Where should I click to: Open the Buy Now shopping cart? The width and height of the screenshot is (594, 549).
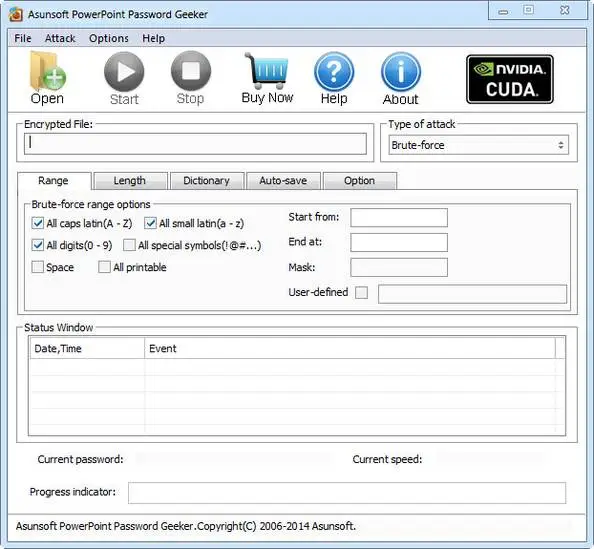(x=267, y=70)
